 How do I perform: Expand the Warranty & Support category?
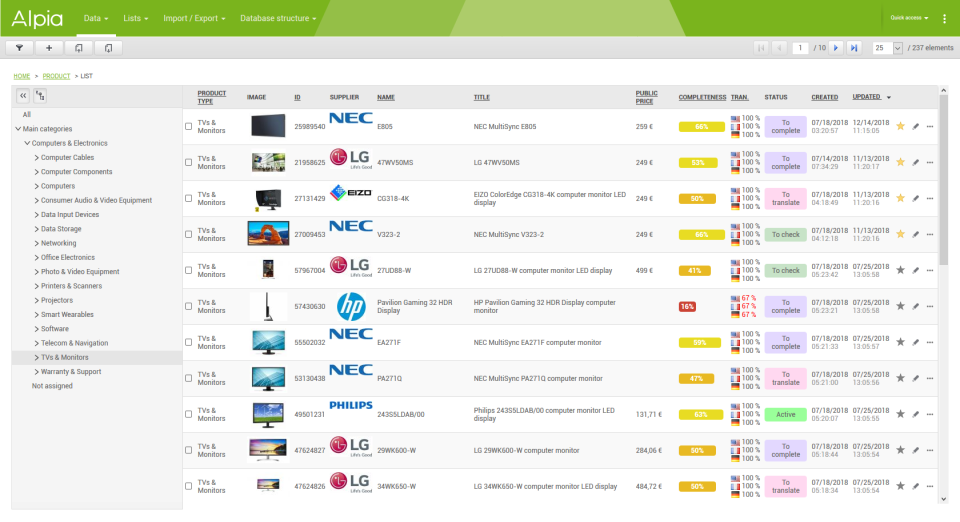point(36,371)
